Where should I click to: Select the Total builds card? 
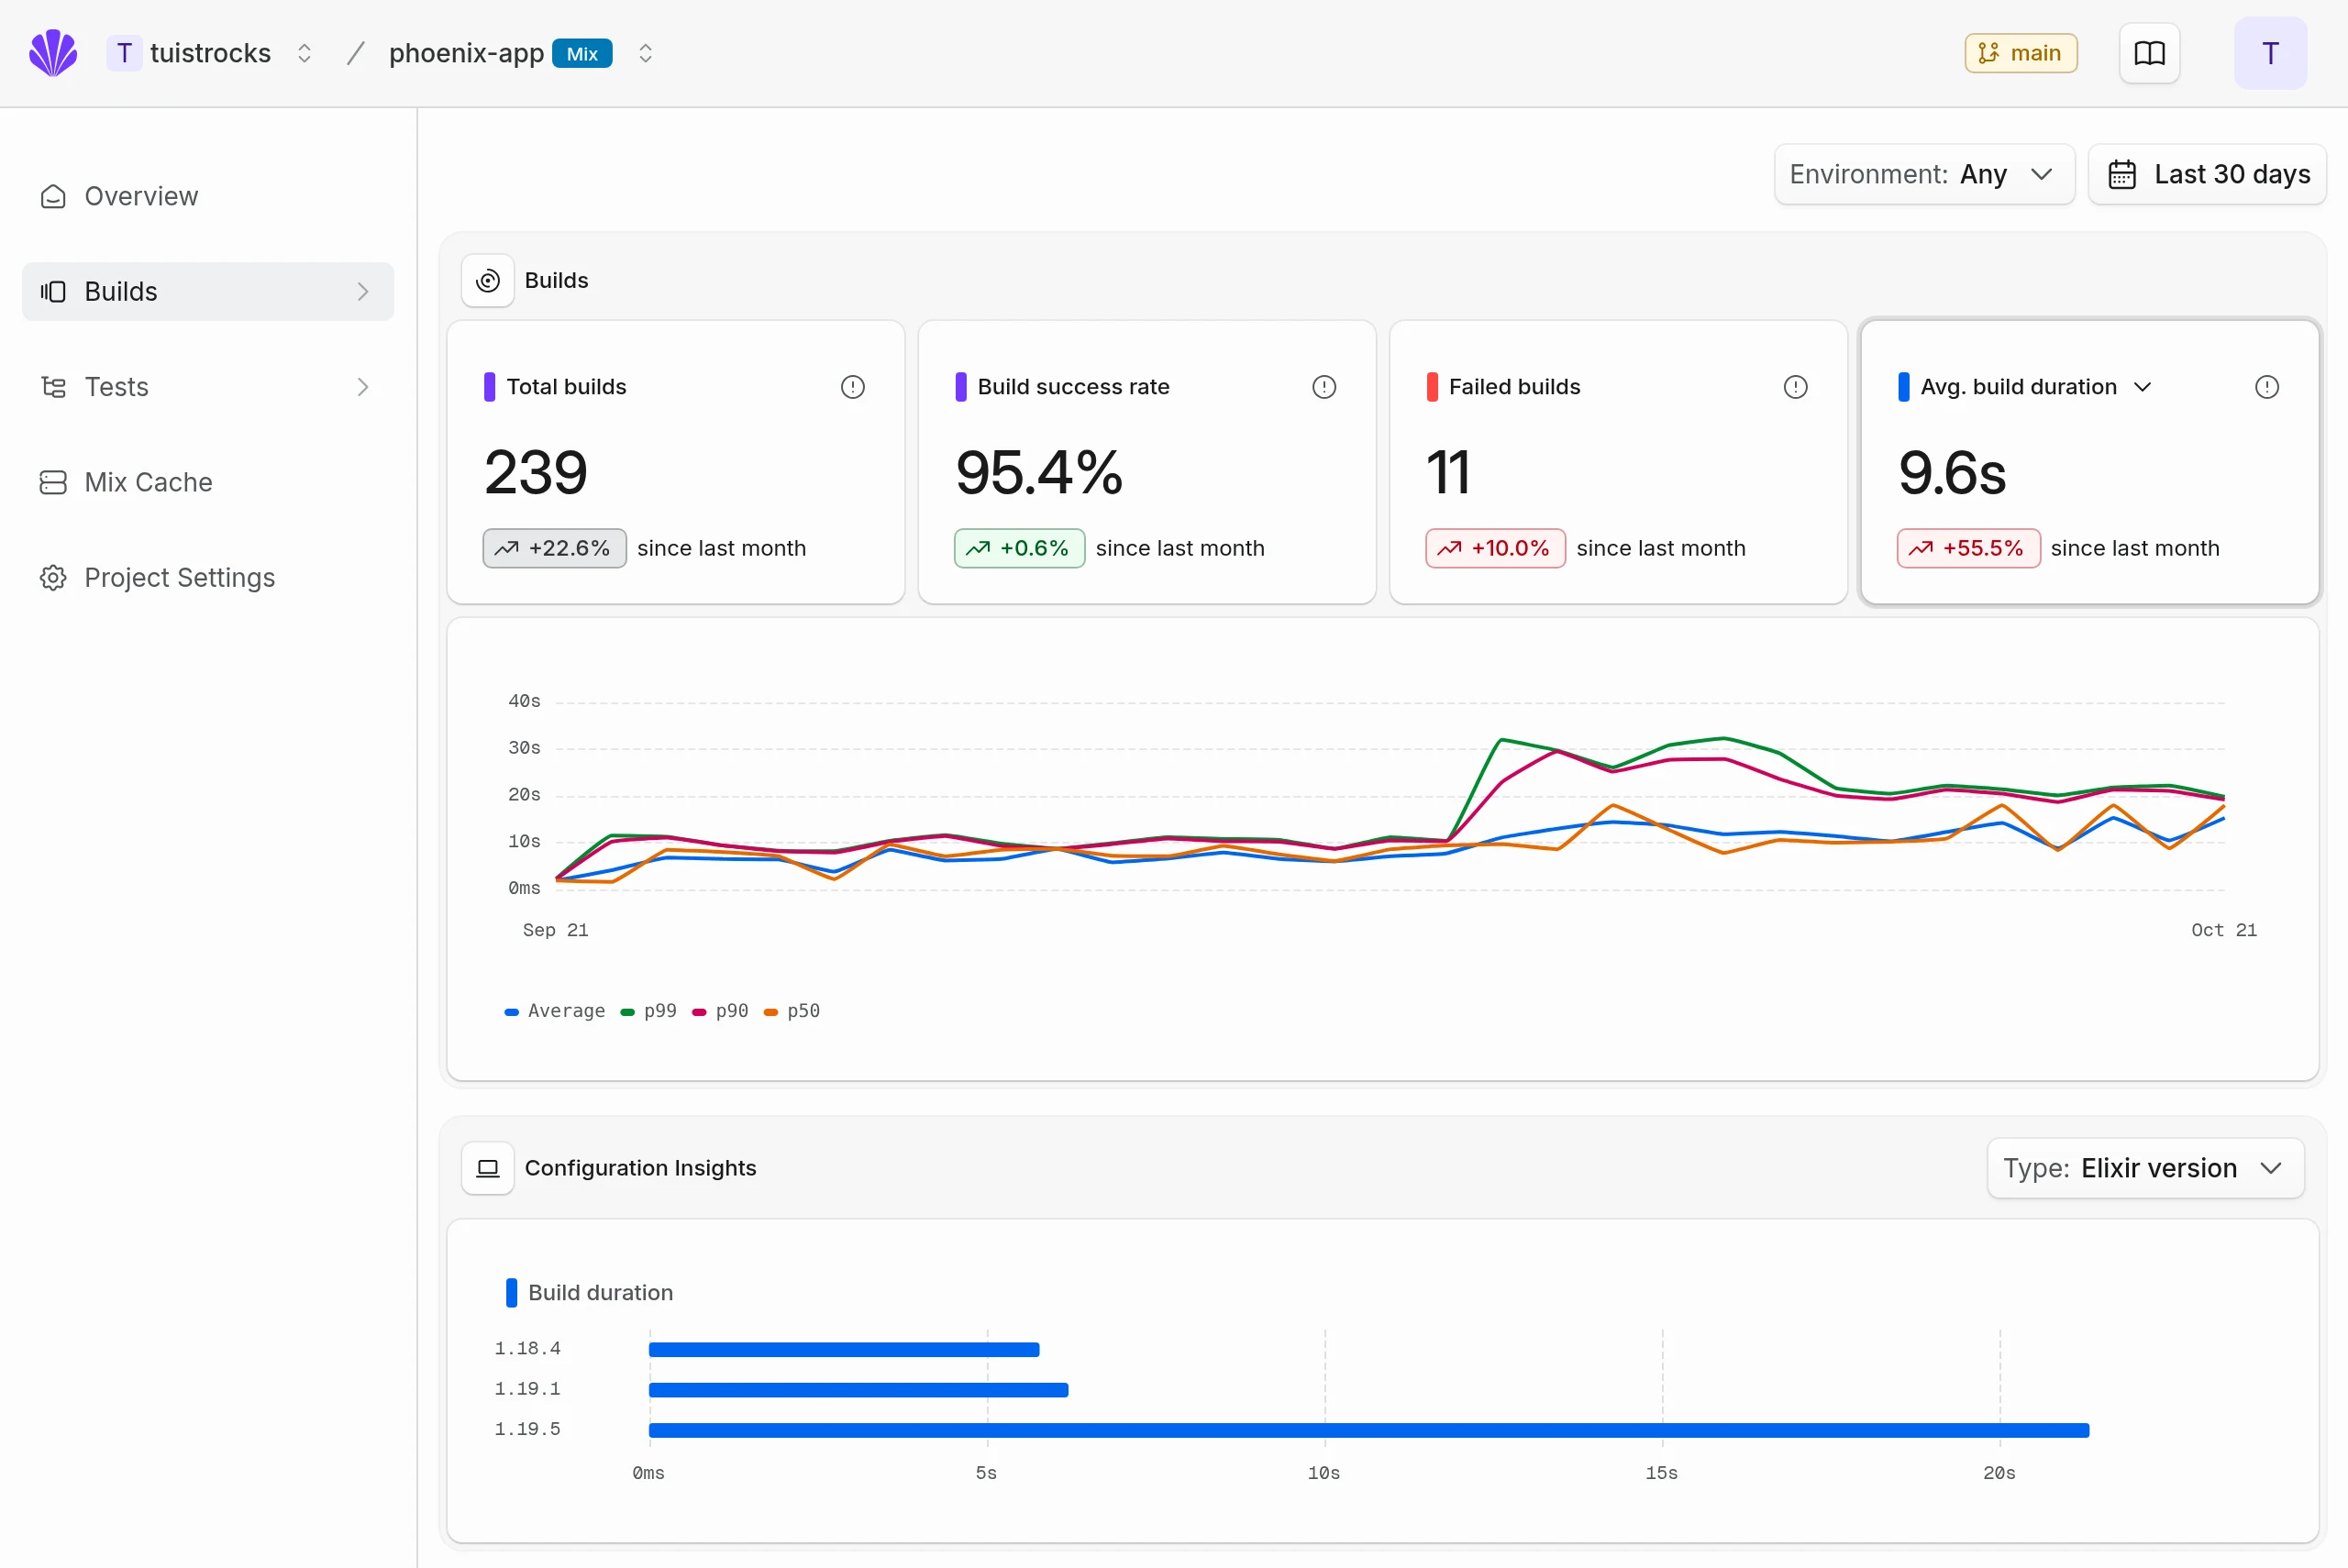(x=676, y=462)
